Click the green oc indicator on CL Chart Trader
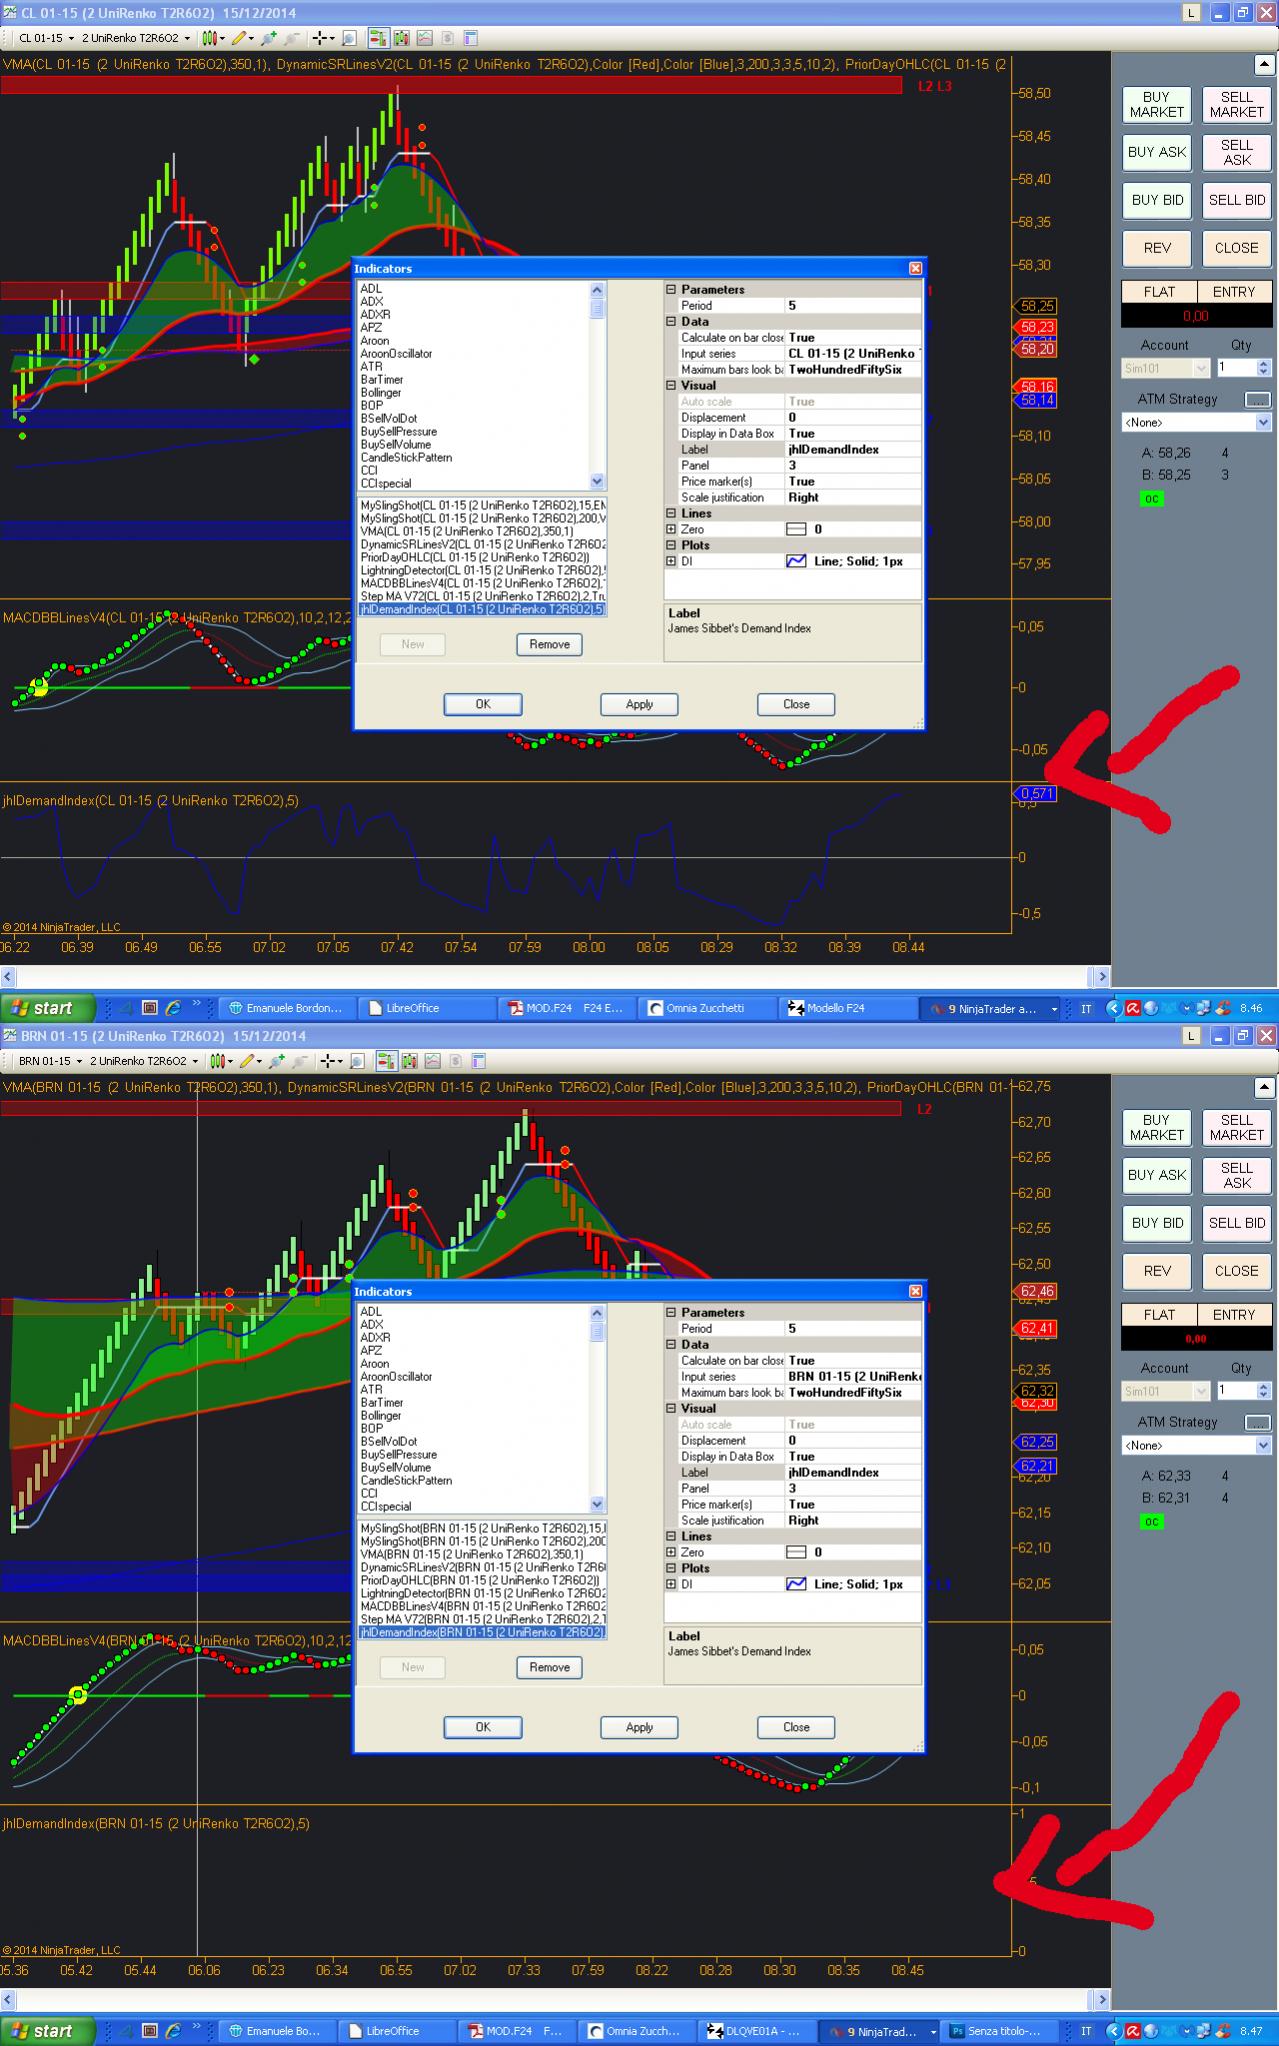Image resolution: width=1279 pixels, height=2046 pixels. pyautogui.click(x=1151, y=498)
